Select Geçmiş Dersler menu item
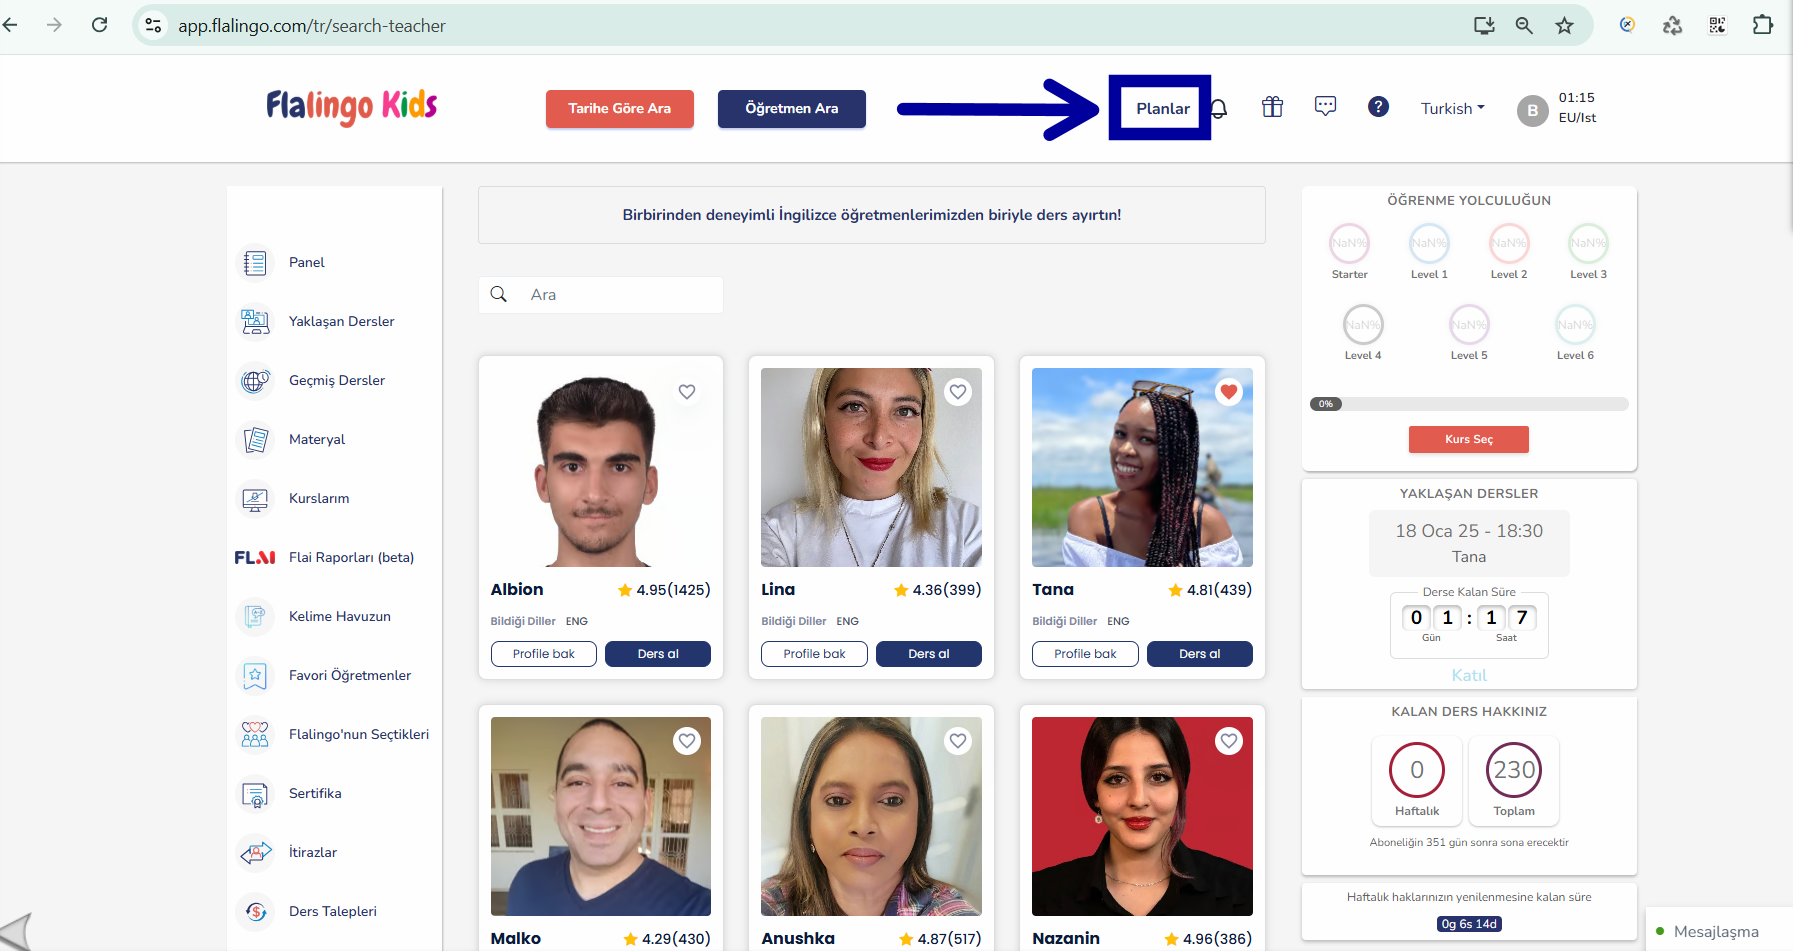Viewport: 1793px width, 951px height. (337, 381)
